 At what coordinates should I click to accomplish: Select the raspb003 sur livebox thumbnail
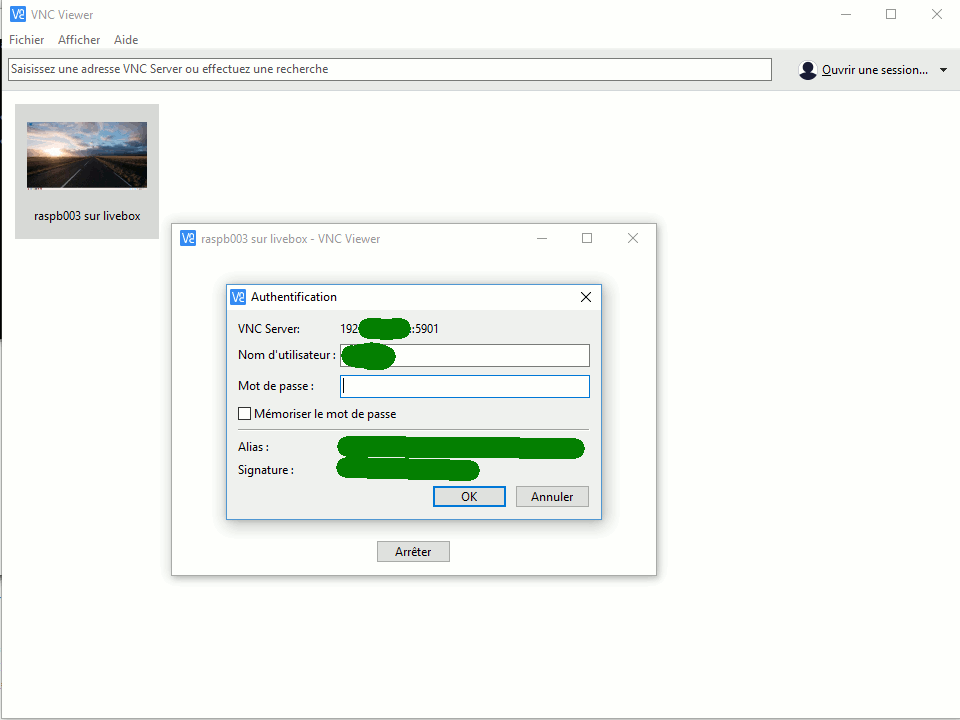tap(87, 171)
